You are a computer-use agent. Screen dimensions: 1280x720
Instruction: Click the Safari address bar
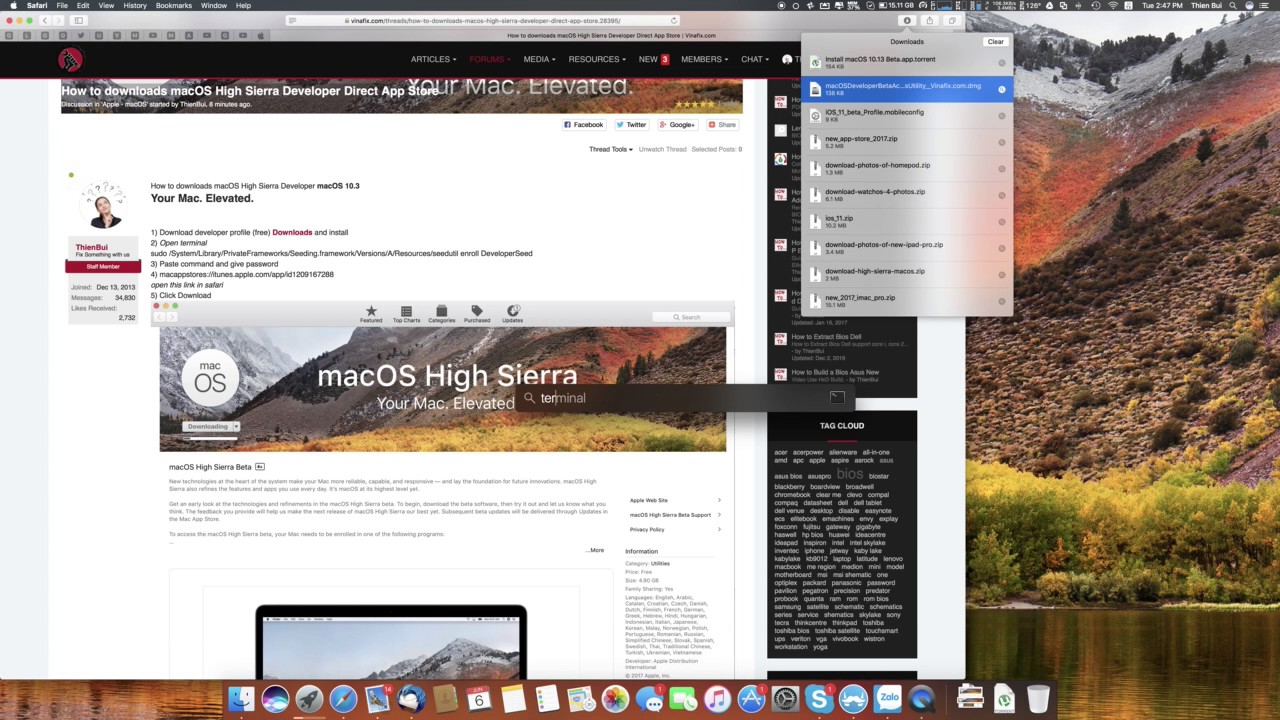pos(483,20)
